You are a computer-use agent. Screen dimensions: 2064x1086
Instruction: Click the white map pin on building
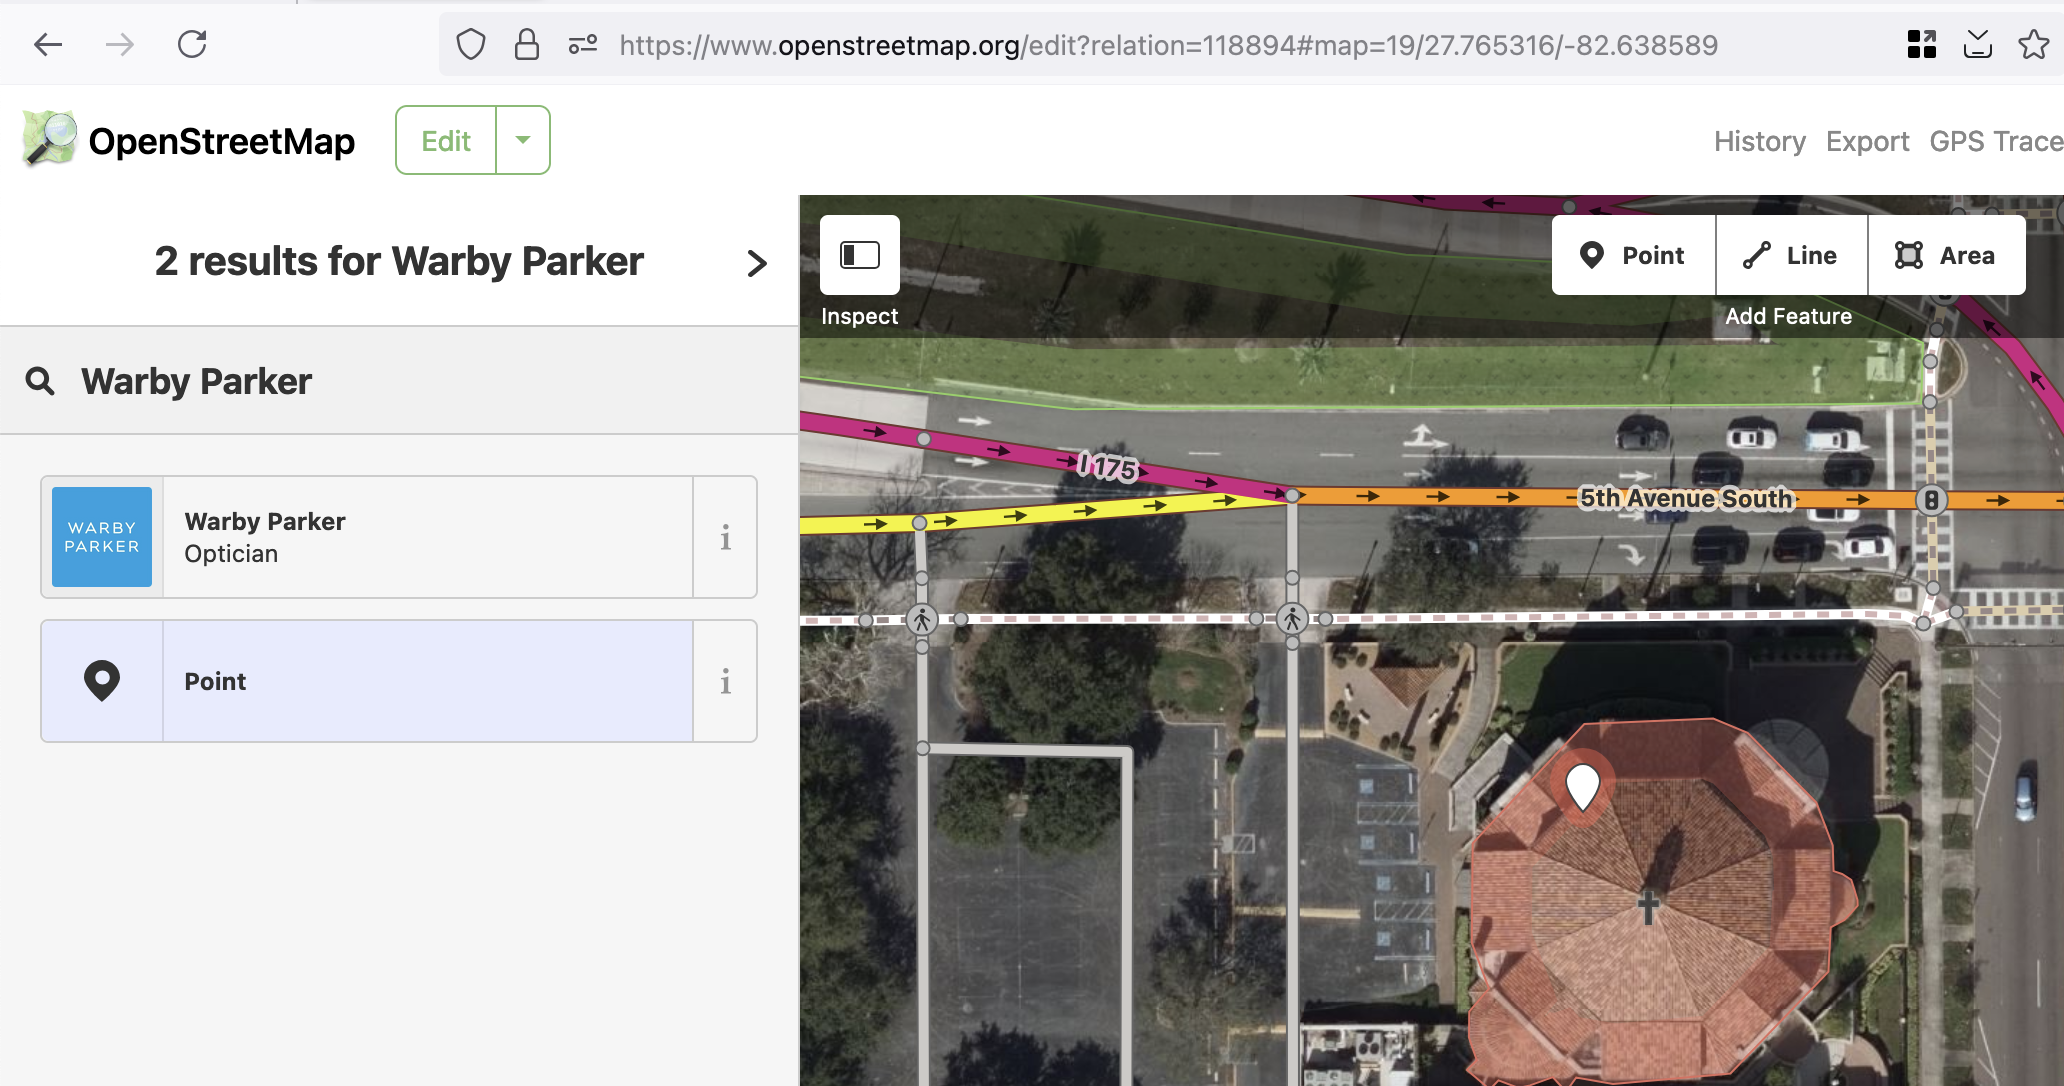1582,786
